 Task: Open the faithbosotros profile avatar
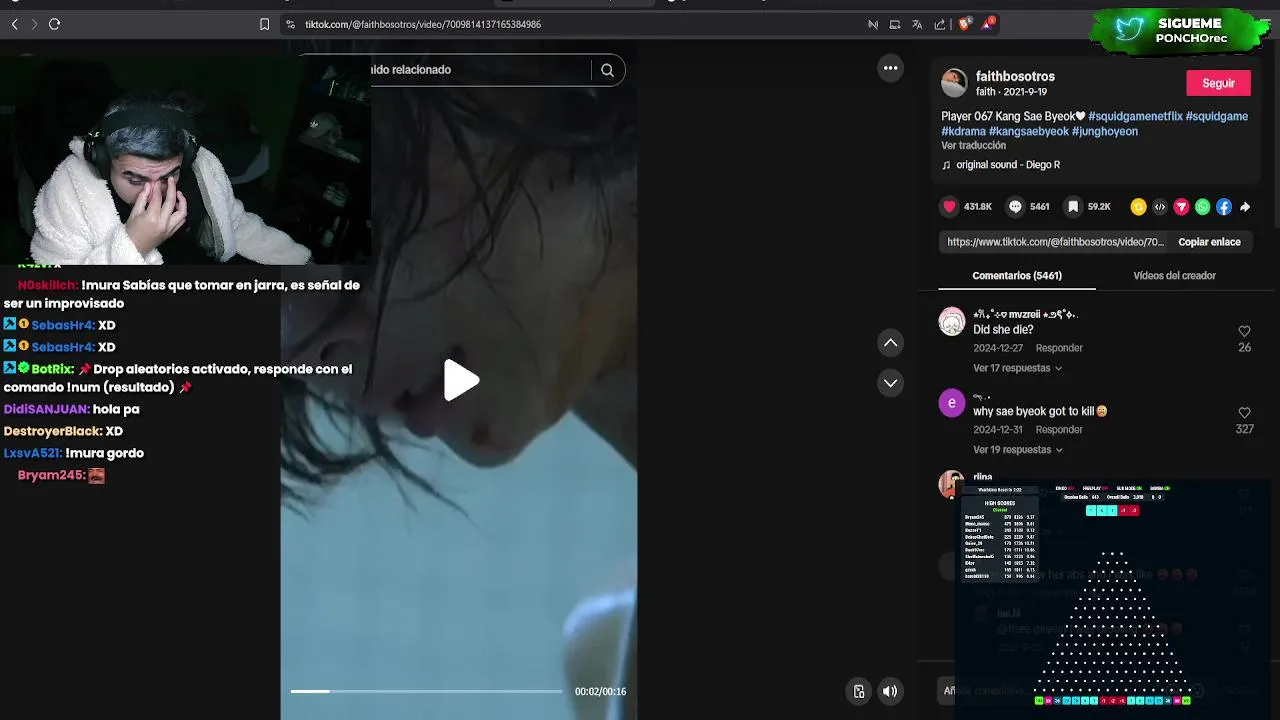click(x=954, y=83)
